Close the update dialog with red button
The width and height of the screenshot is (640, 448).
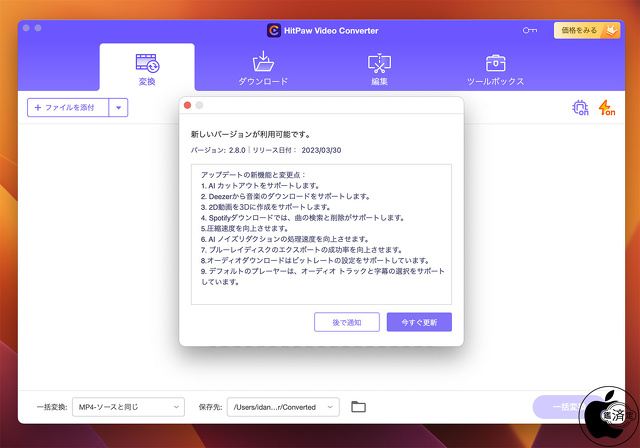tap(188, 105)
